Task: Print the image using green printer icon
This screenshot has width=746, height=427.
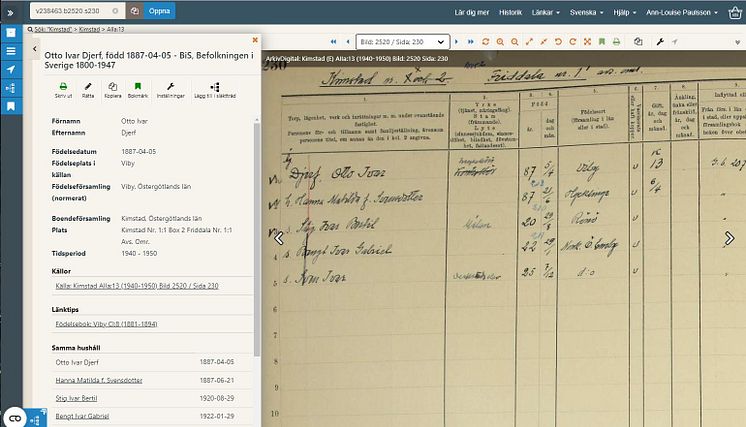Action: click(x=616, y=42)
